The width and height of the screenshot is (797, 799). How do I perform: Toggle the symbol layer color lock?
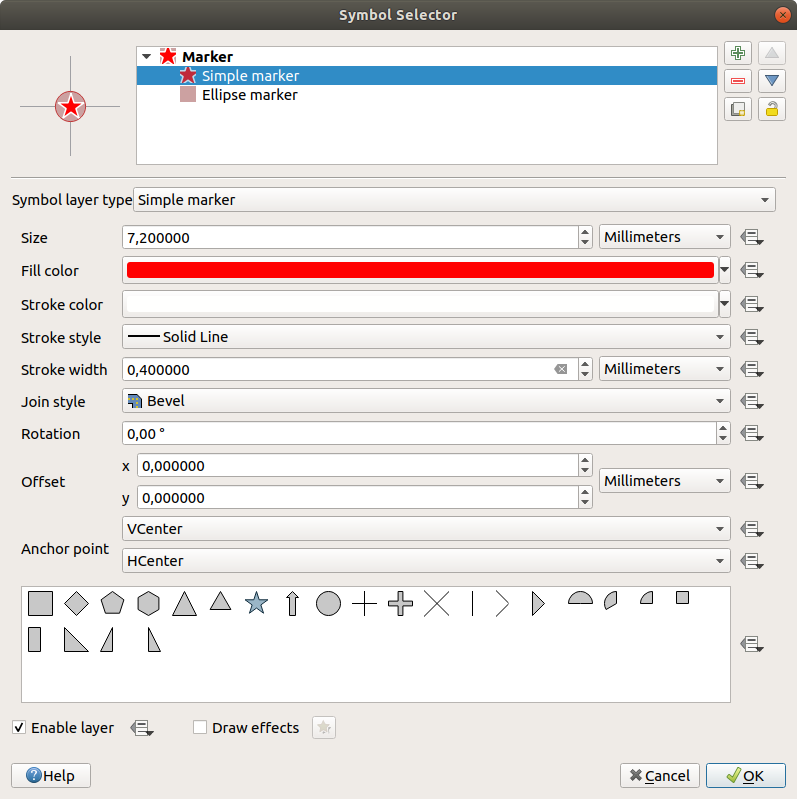(770, 109)
